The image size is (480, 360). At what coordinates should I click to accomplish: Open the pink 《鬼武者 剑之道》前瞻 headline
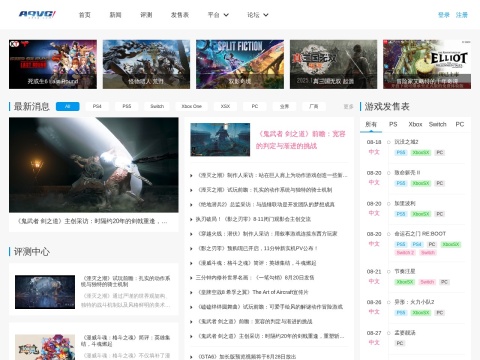click(x=301, y=140)
